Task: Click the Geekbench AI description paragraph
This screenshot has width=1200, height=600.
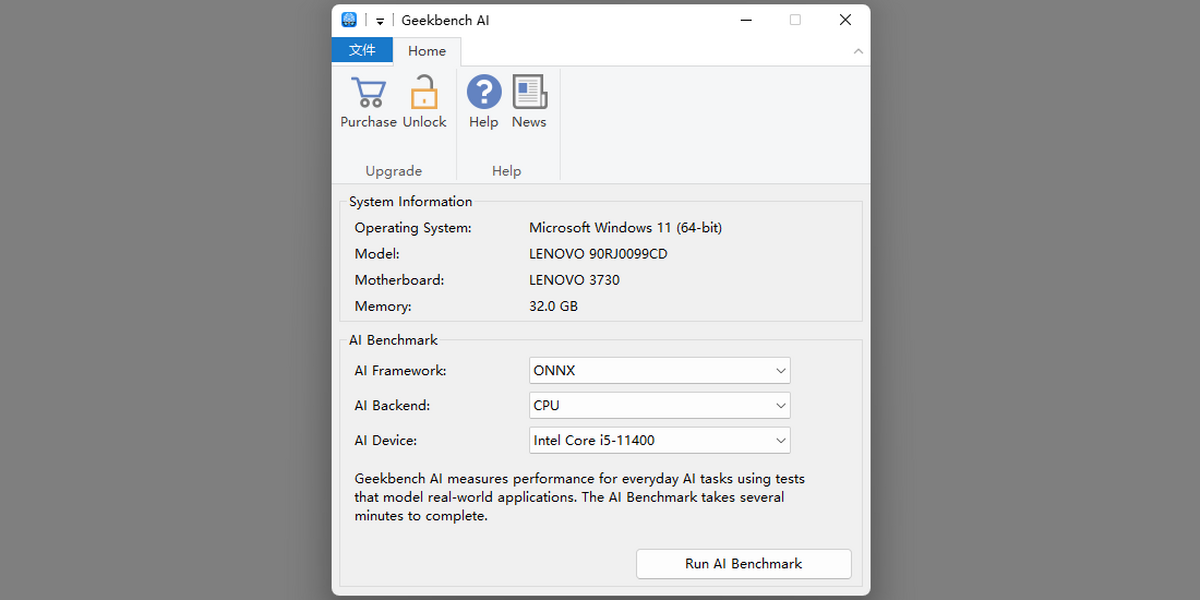Action: tap(580, 497)
